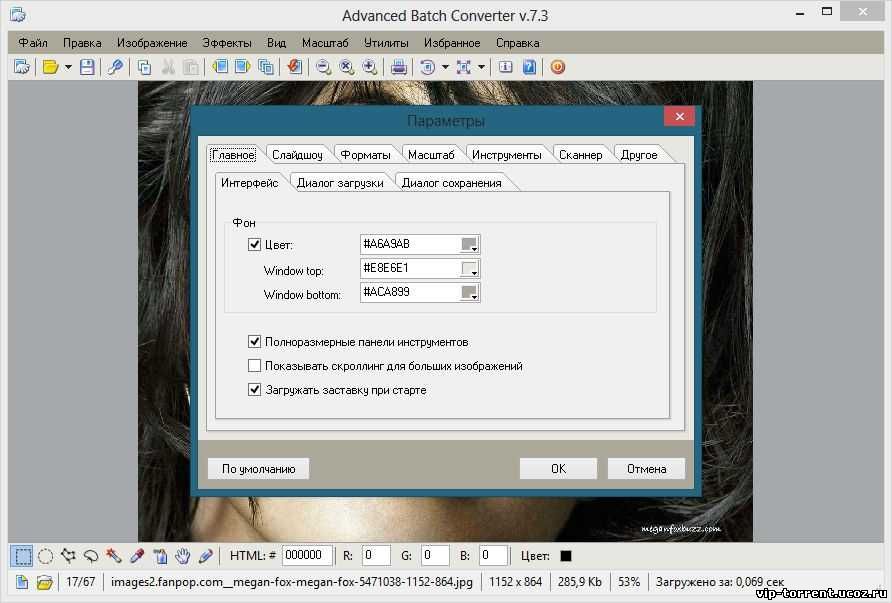Select the rectangular selection tool
The width and height of the screenshot is (892, 603).
22,555
